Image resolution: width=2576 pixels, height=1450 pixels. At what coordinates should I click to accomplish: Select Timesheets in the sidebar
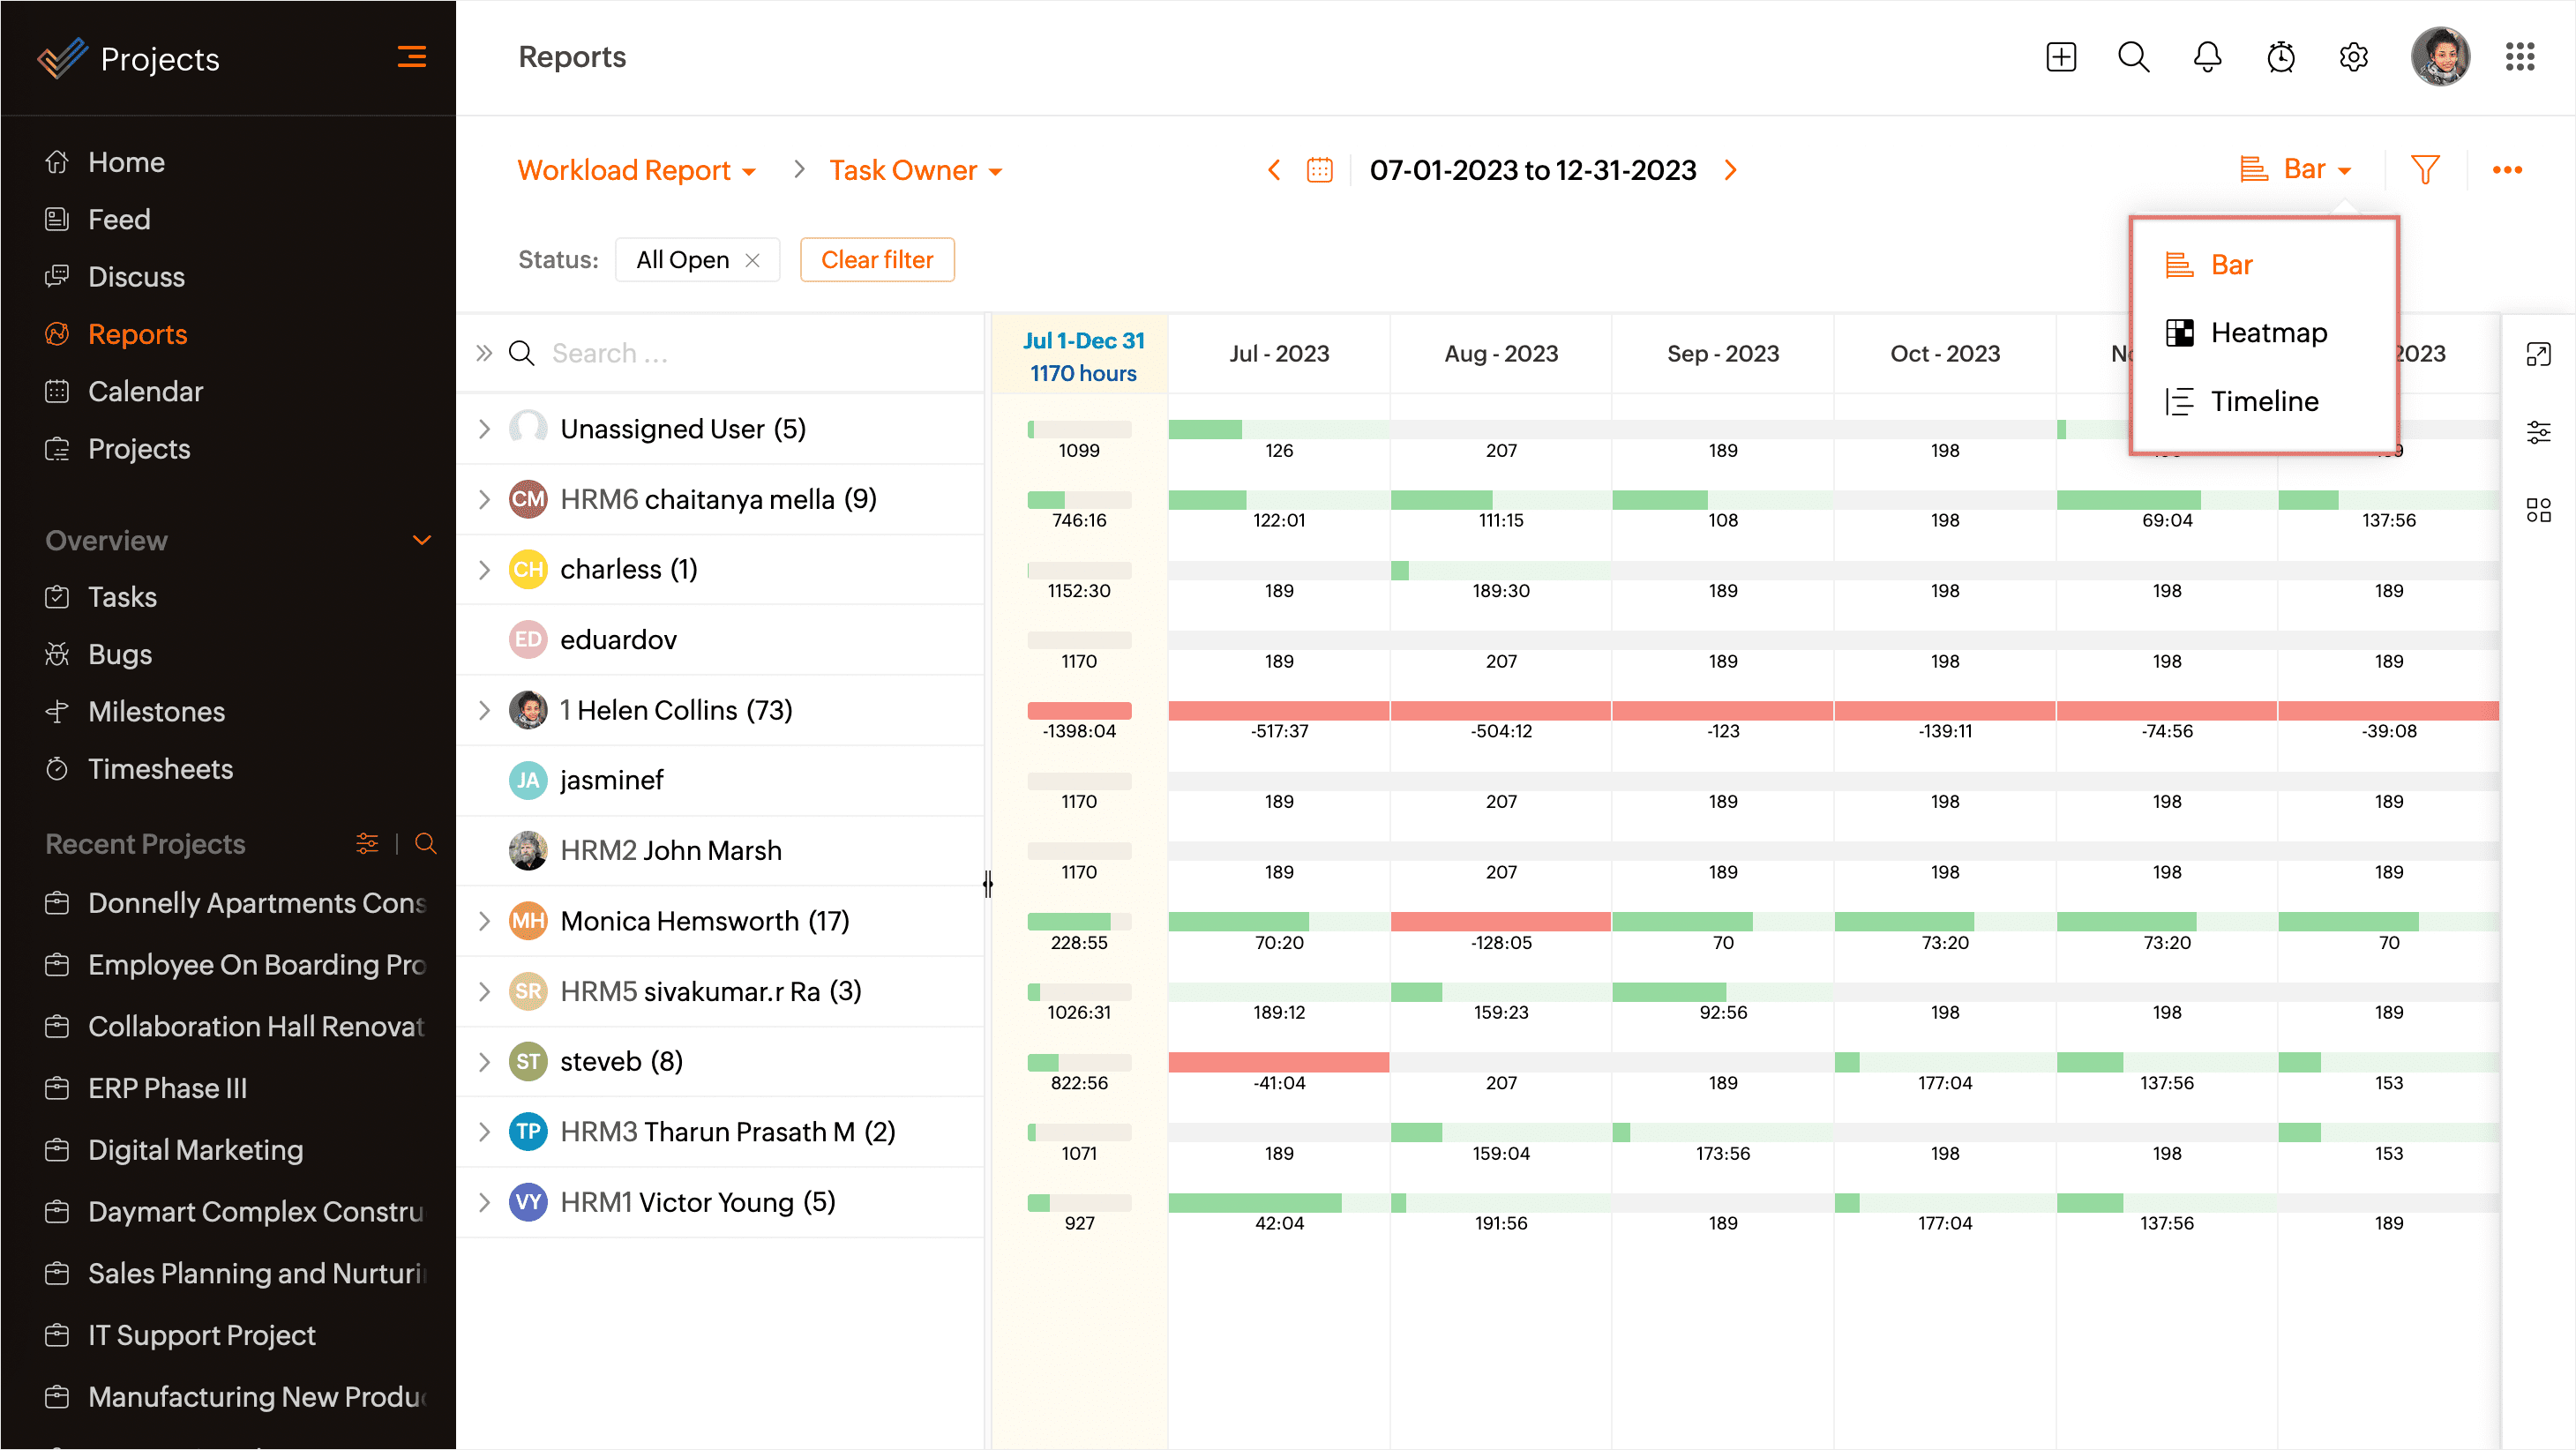(160, 769)
